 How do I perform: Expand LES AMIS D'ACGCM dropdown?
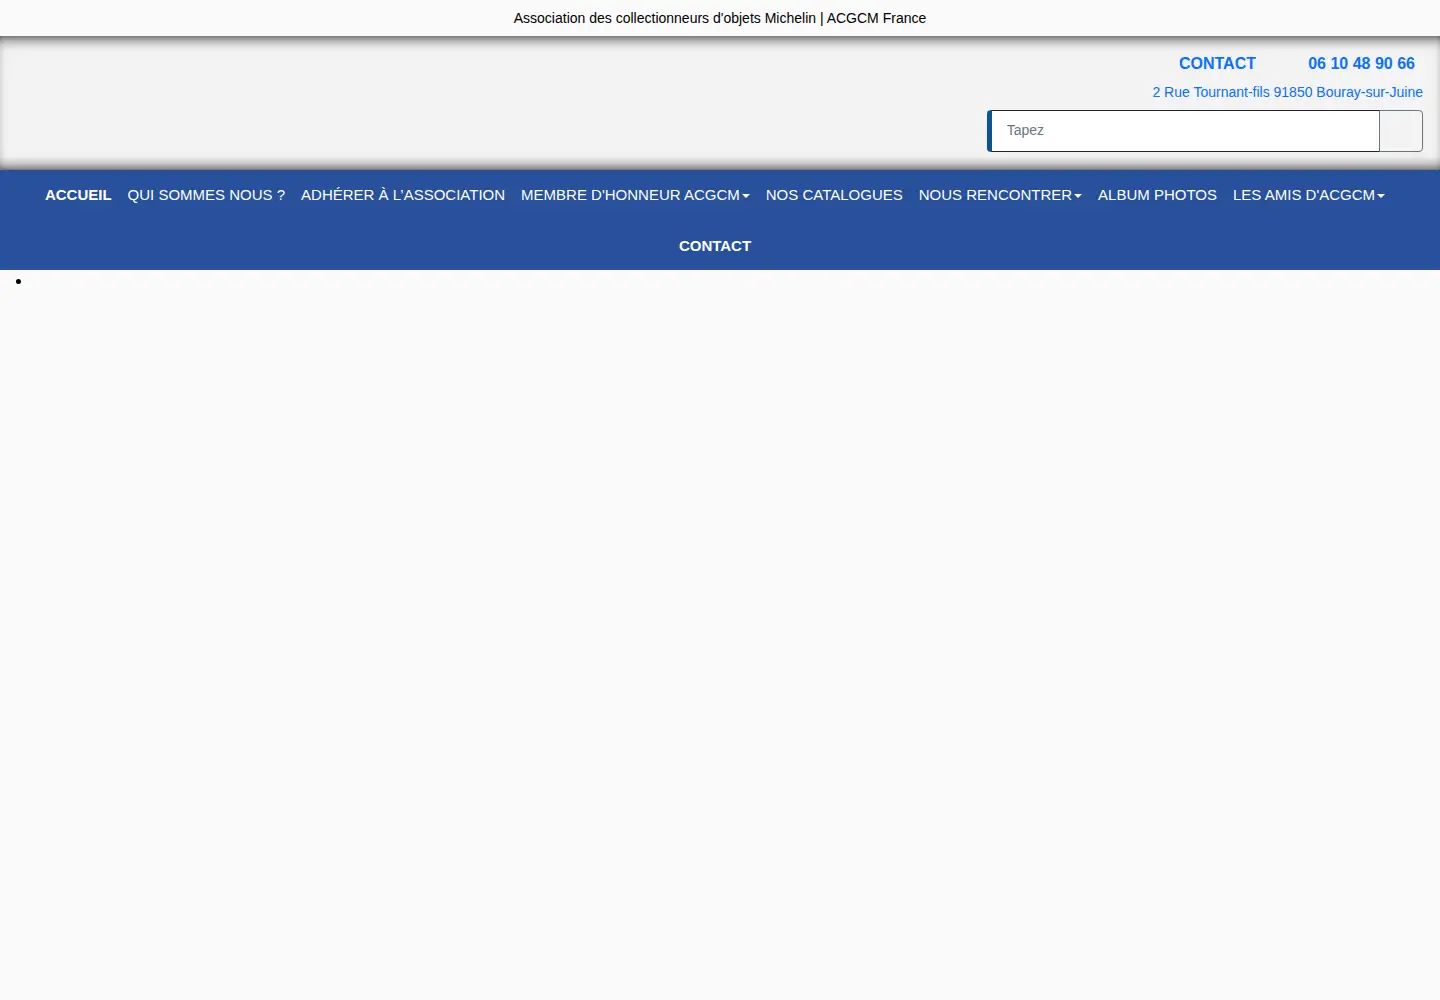pyautogui.click(x=1309, y=195)
